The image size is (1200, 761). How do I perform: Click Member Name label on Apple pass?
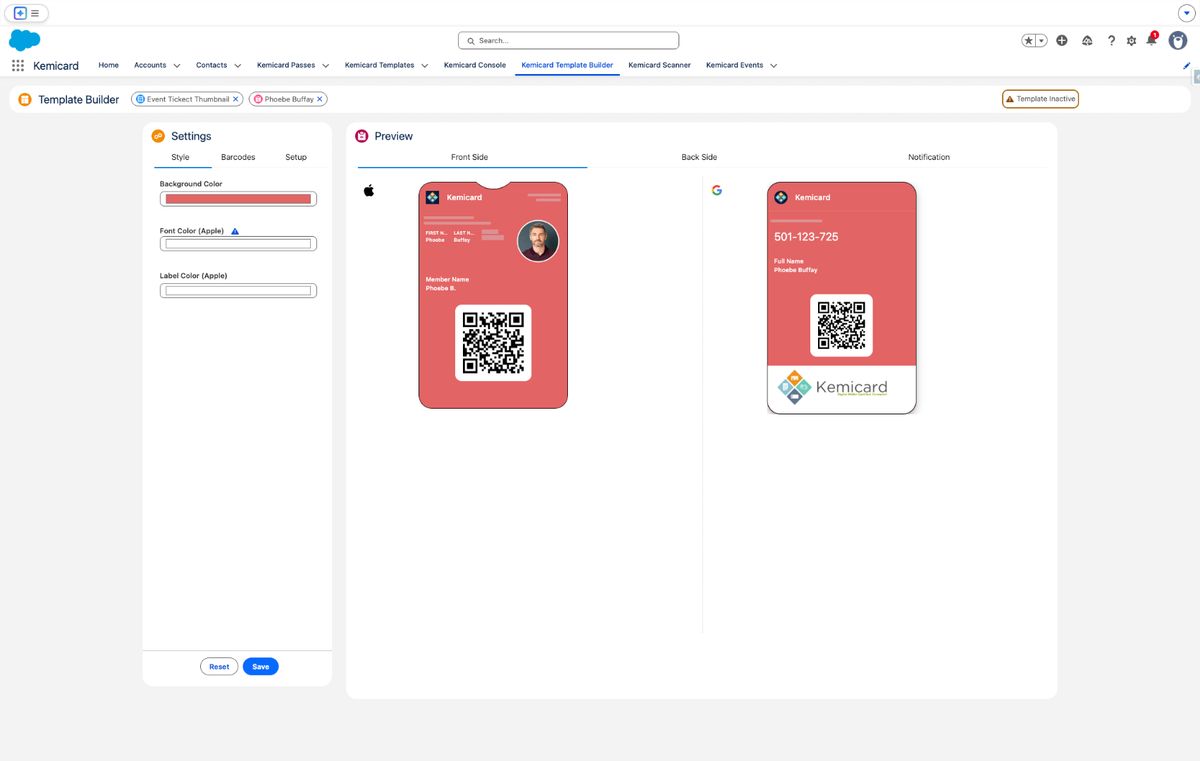point(447,280)
